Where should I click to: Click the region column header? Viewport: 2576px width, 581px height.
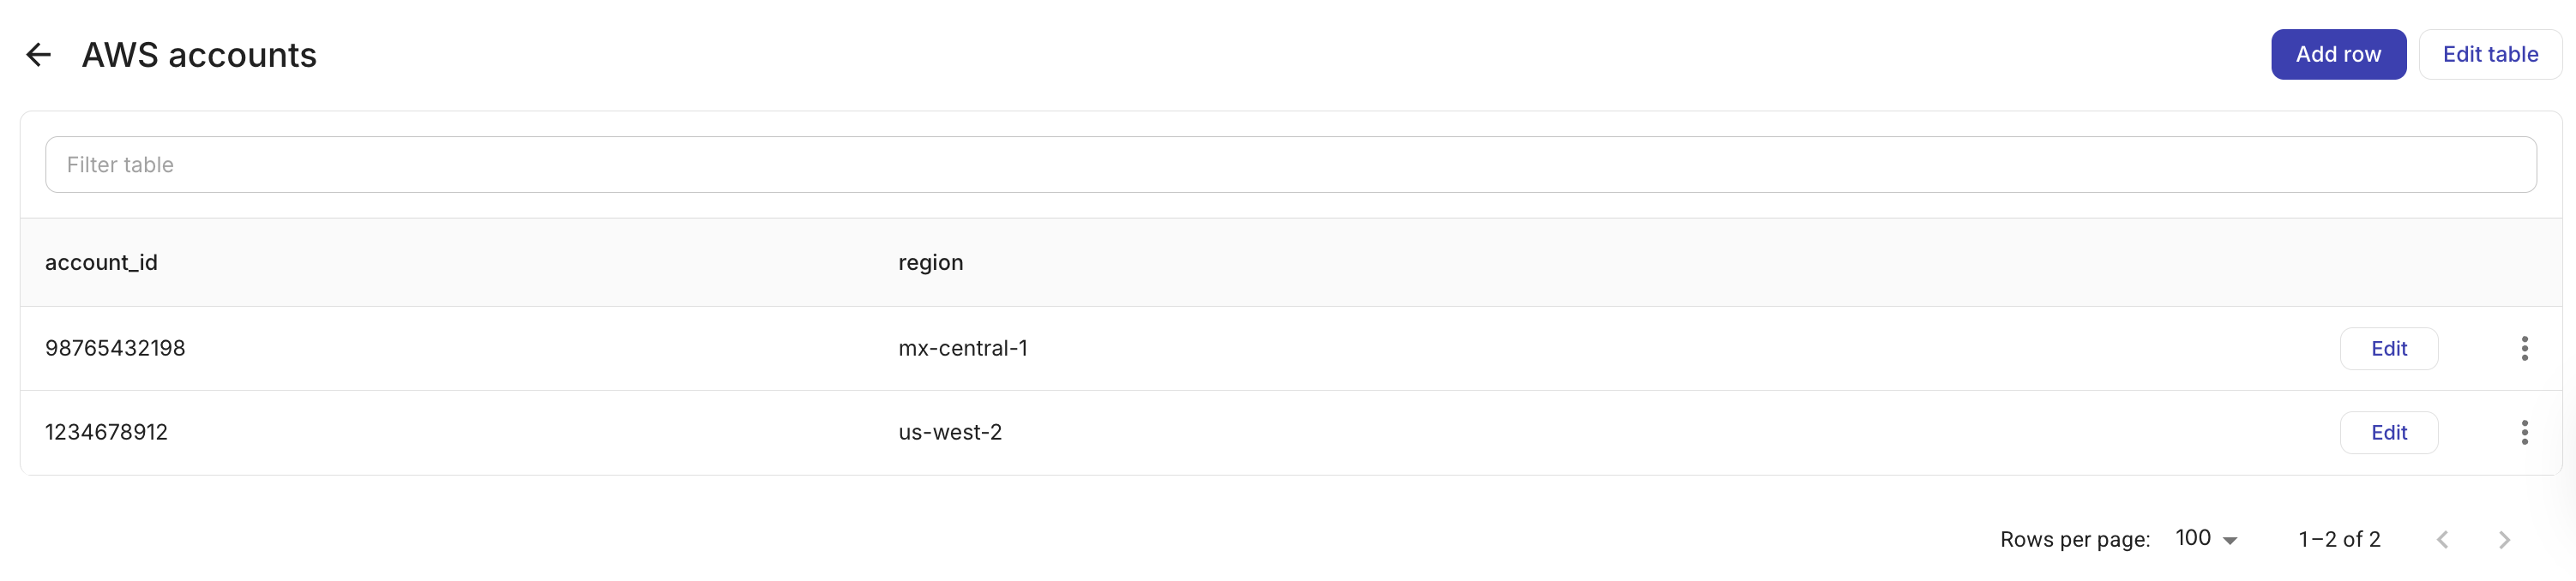[x=930, y=262]
